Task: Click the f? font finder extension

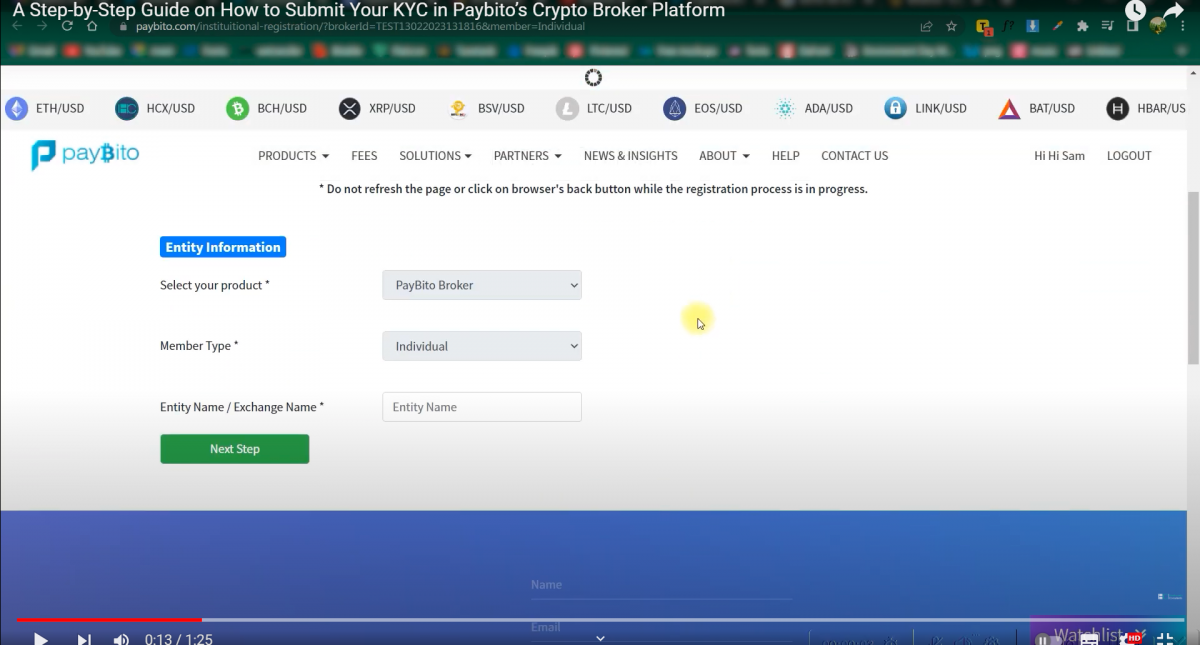Action: [x=1009, y=26]
